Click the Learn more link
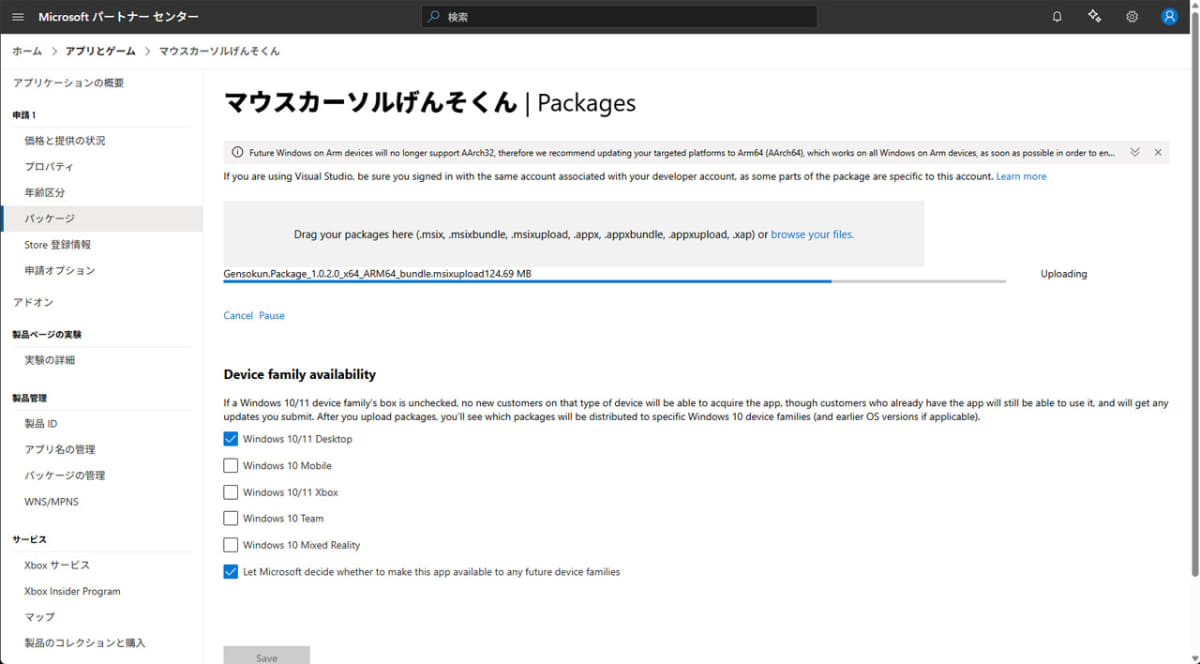1200x664 pixels. [x=1021, y=177]
